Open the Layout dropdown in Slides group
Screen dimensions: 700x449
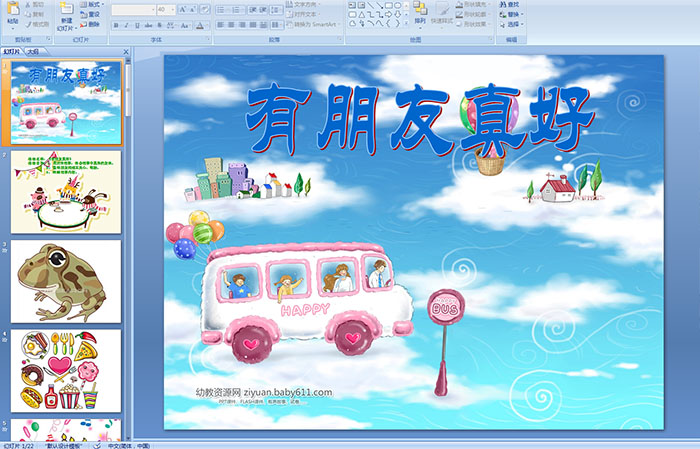click(92, 4)
